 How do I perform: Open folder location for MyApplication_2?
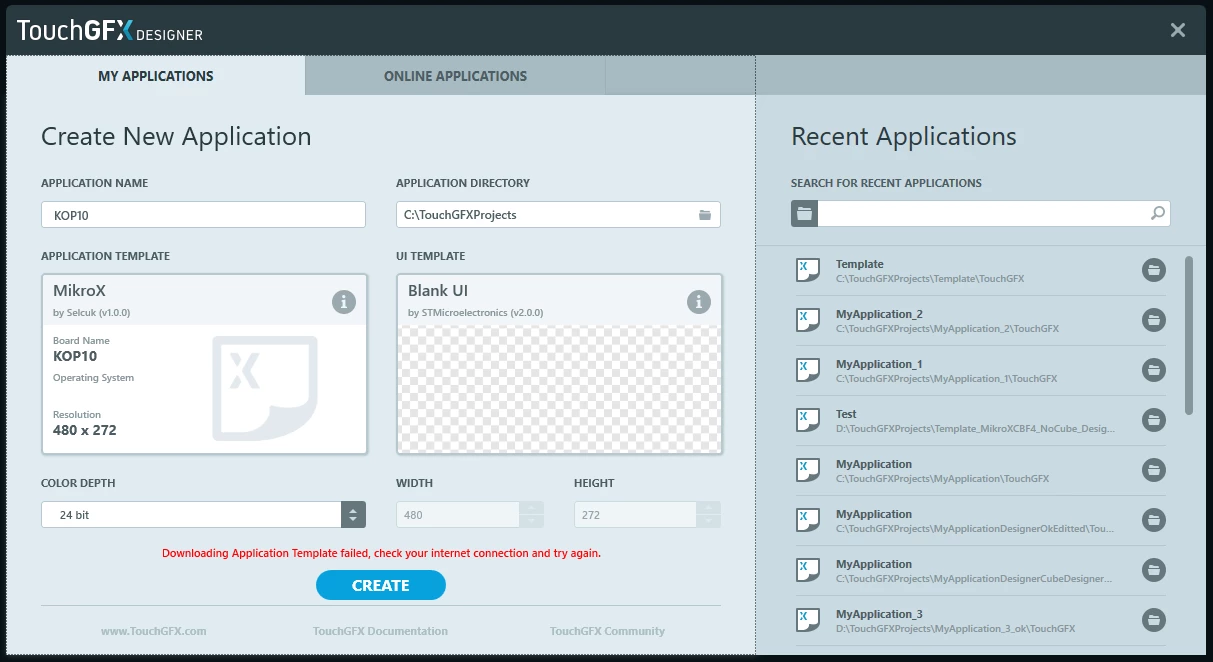click(1154, 320)
